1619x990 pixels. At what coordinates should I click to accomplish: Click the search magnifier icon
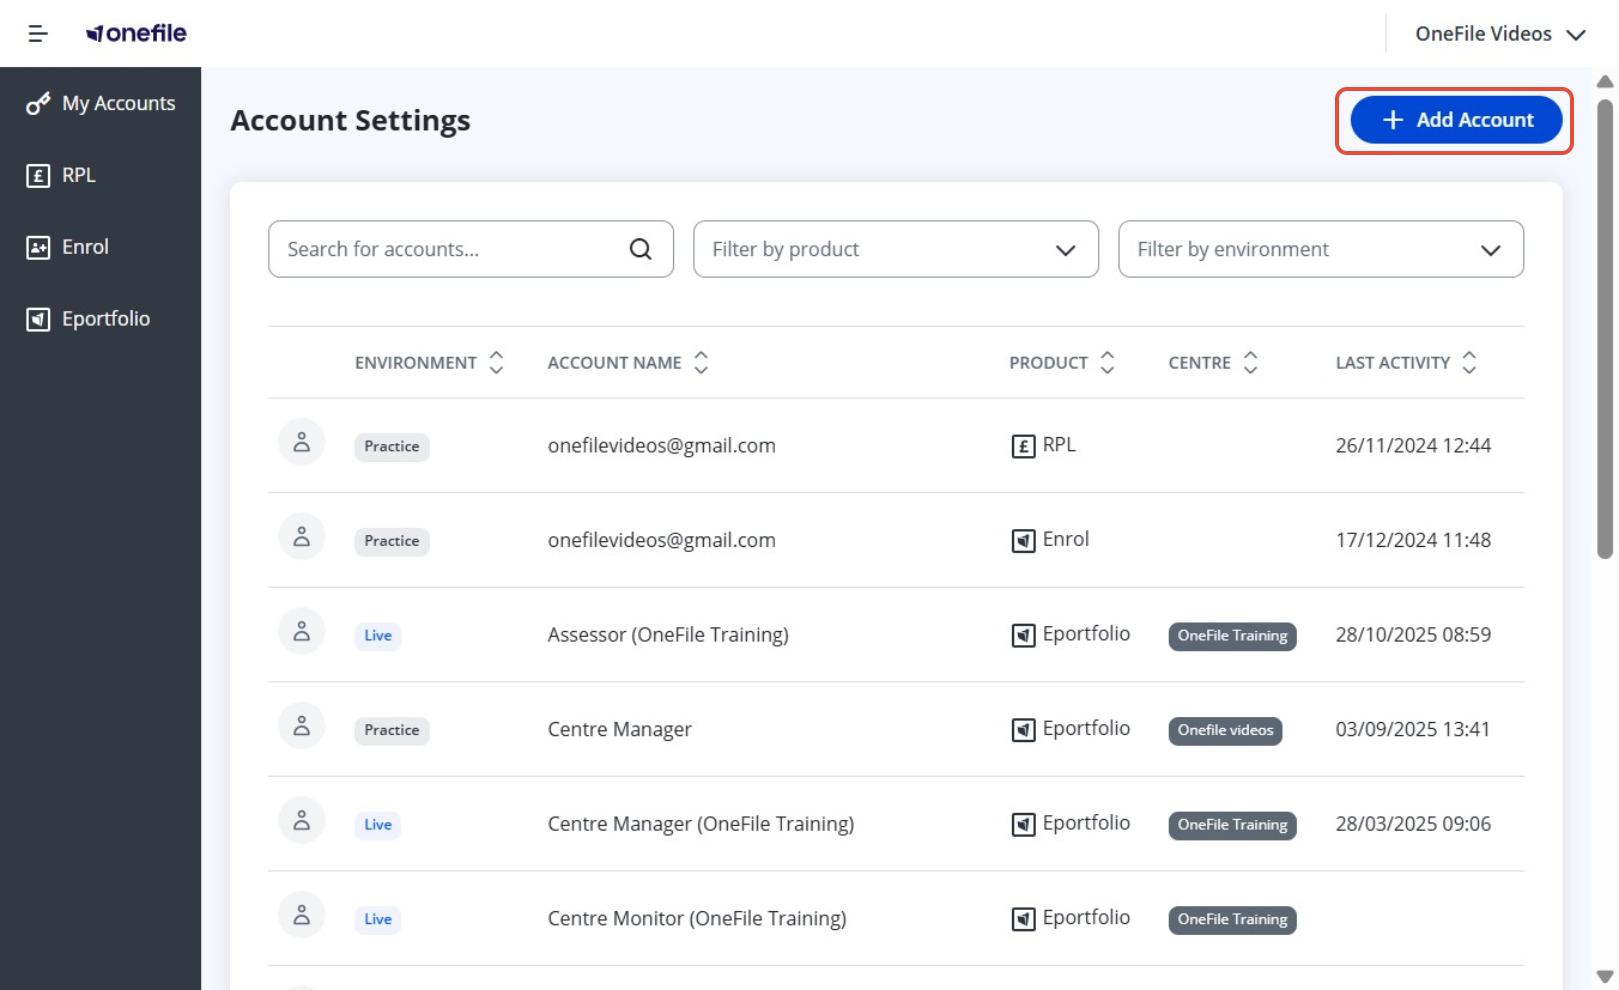[x=640, y=249]
